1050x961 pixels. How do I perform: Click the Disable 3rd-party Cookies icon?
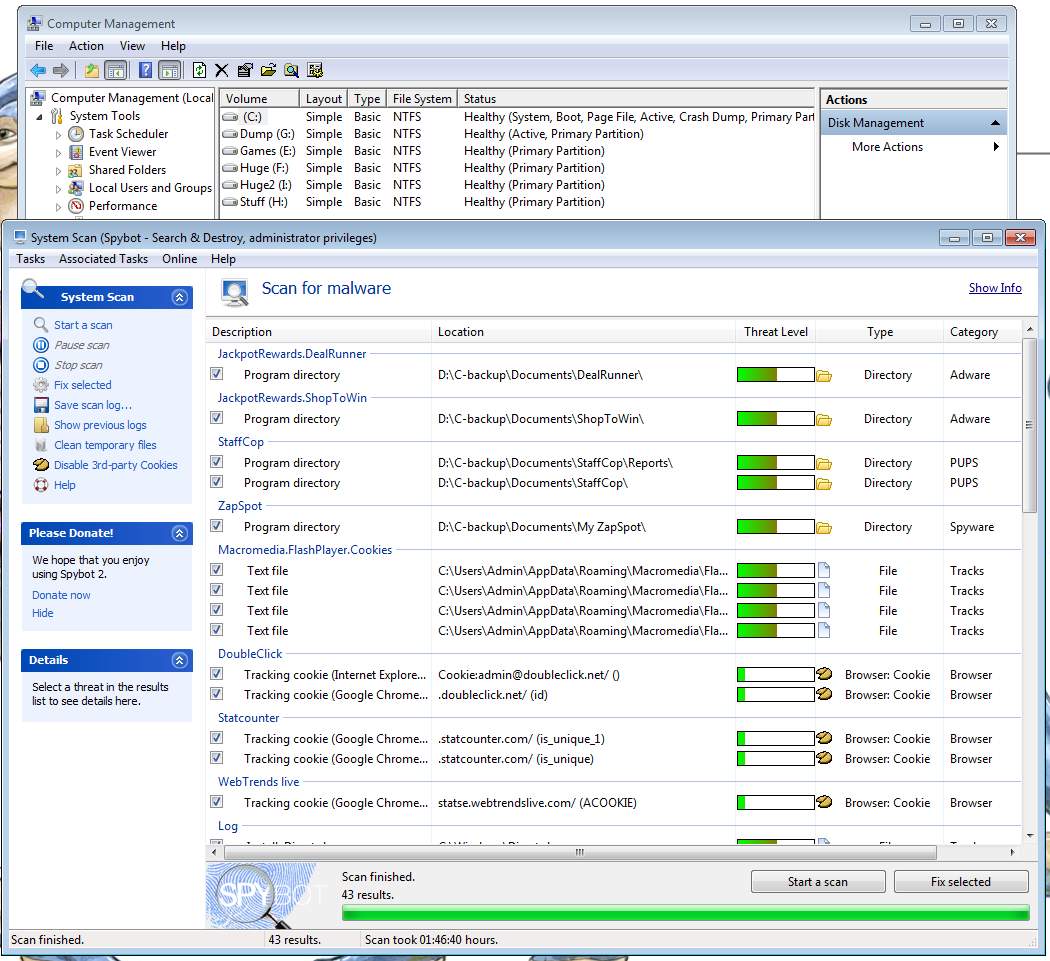click(x=42, y=465)
